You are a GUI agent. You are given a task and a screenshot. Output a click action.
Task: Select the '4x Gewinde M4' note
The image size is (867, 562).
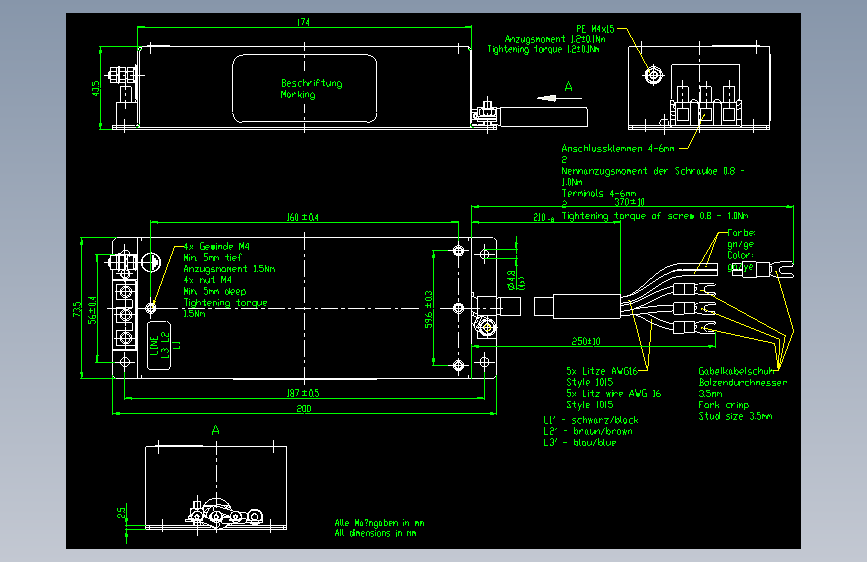217,246
